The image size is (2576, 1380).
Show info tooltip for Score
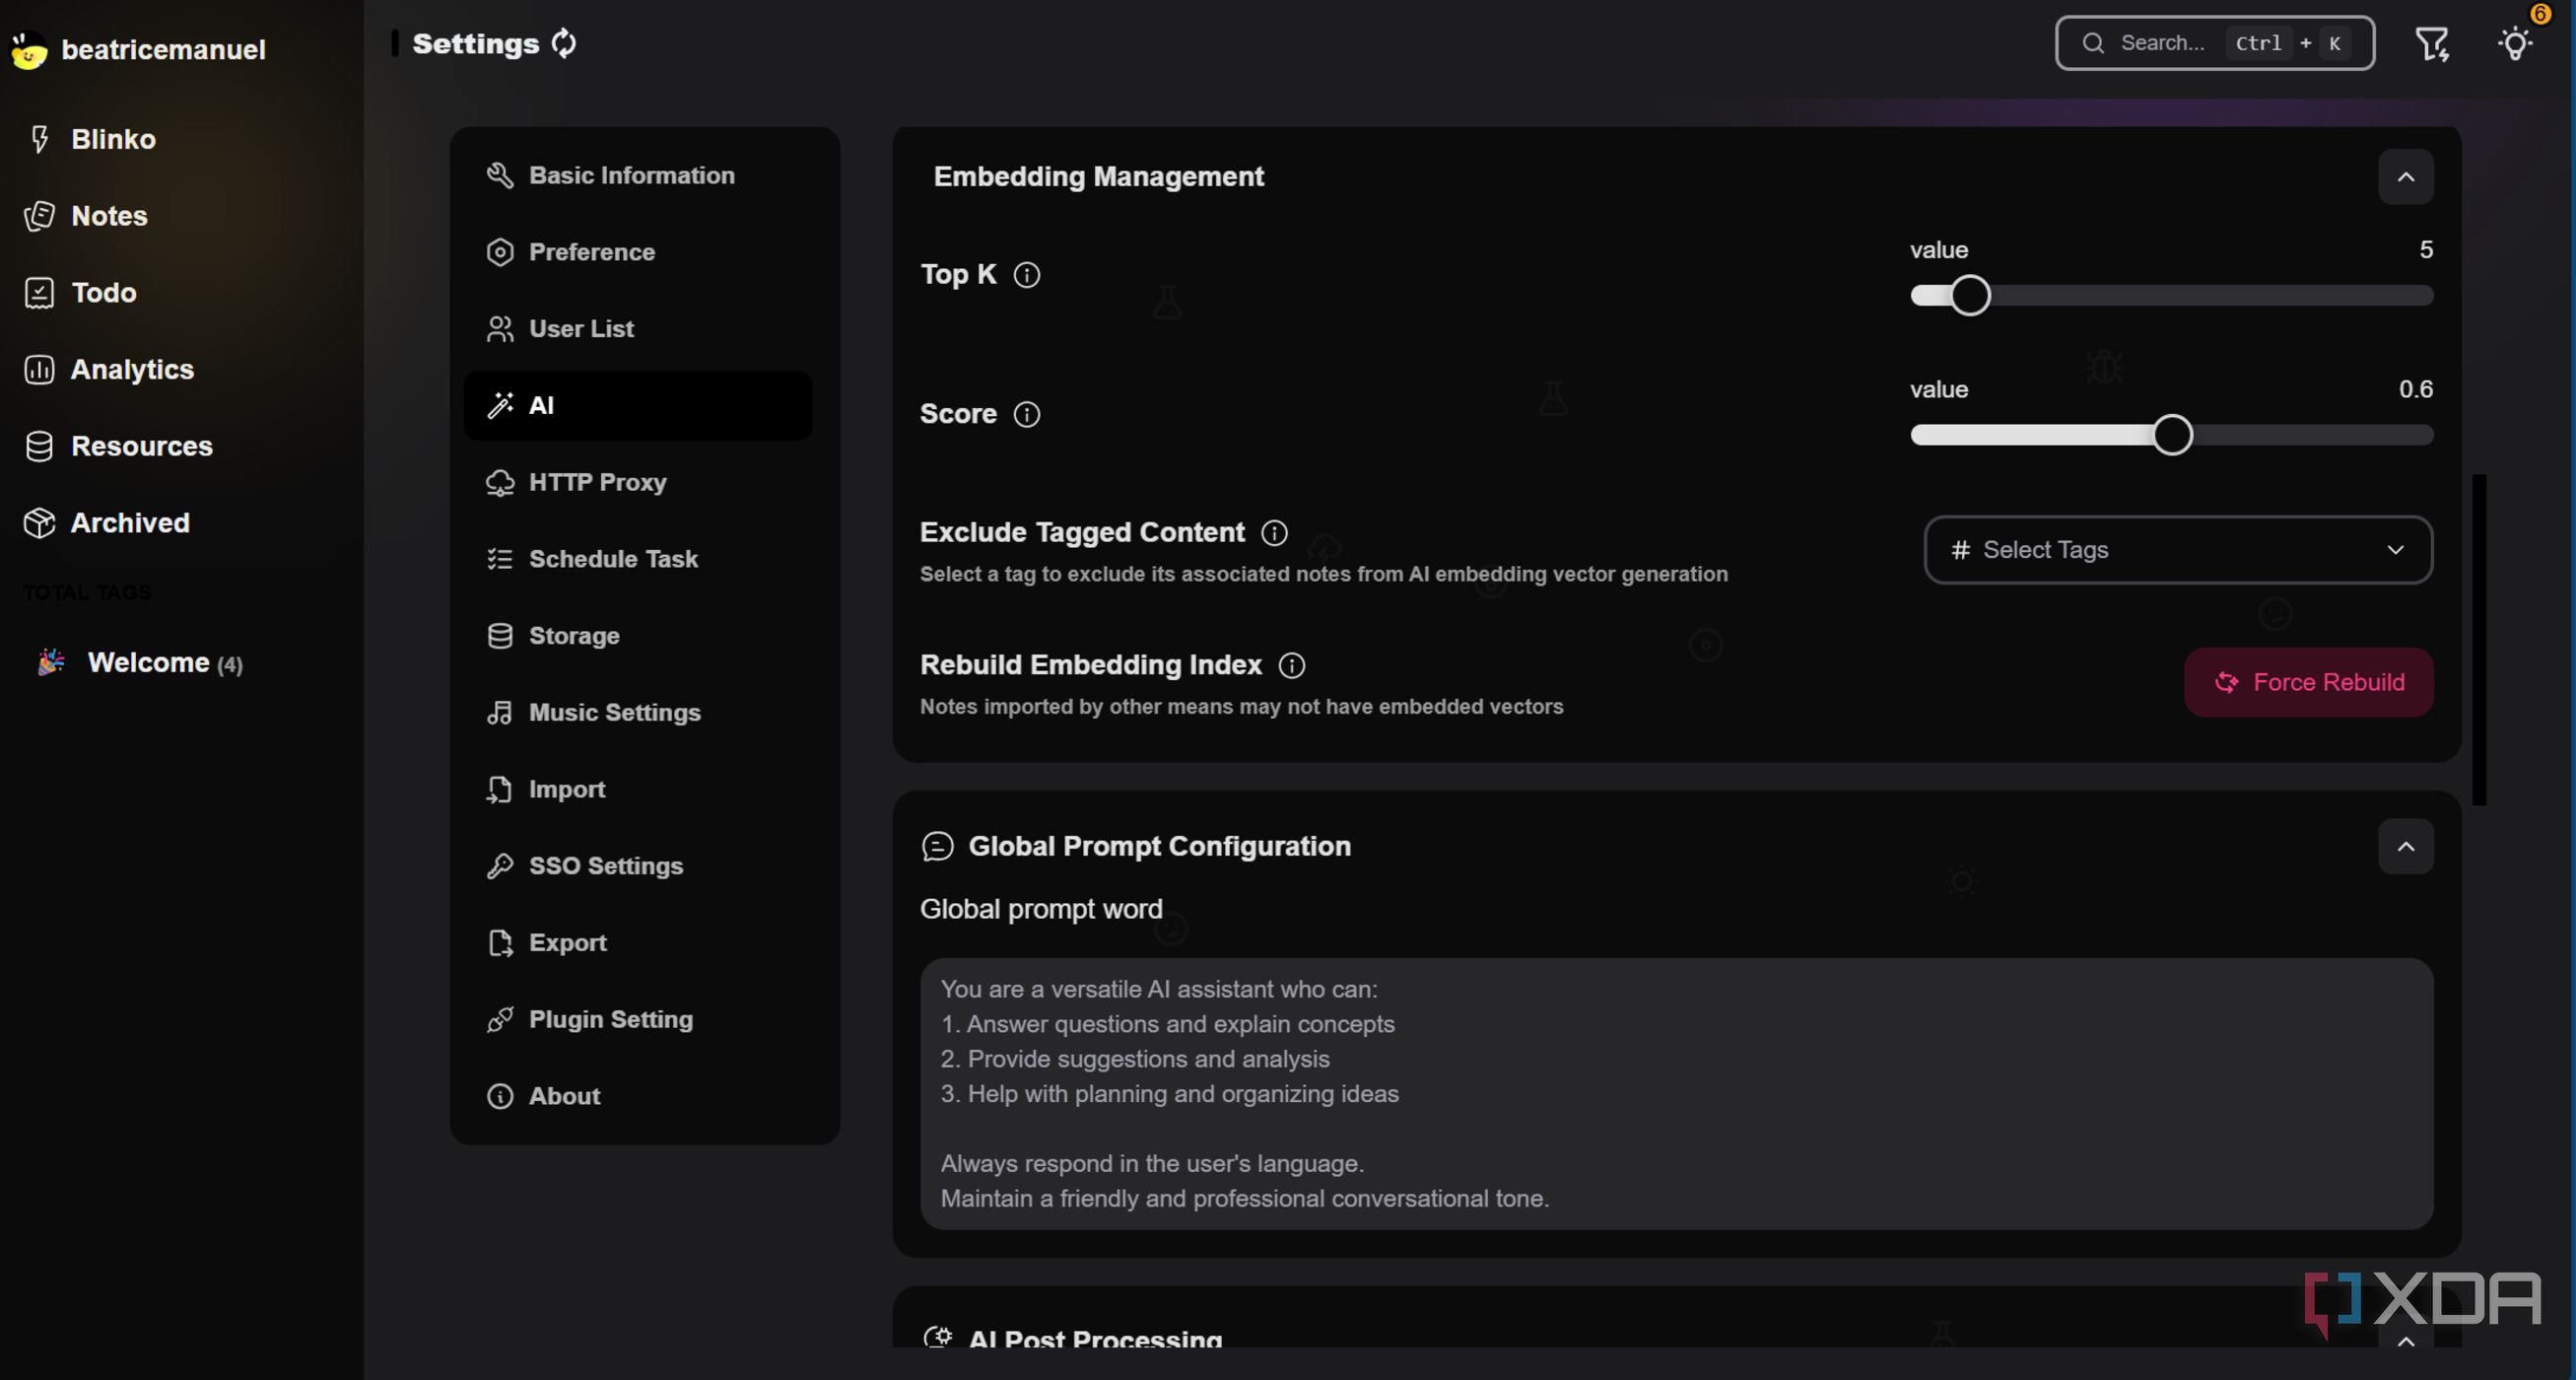coord(1026,414)
